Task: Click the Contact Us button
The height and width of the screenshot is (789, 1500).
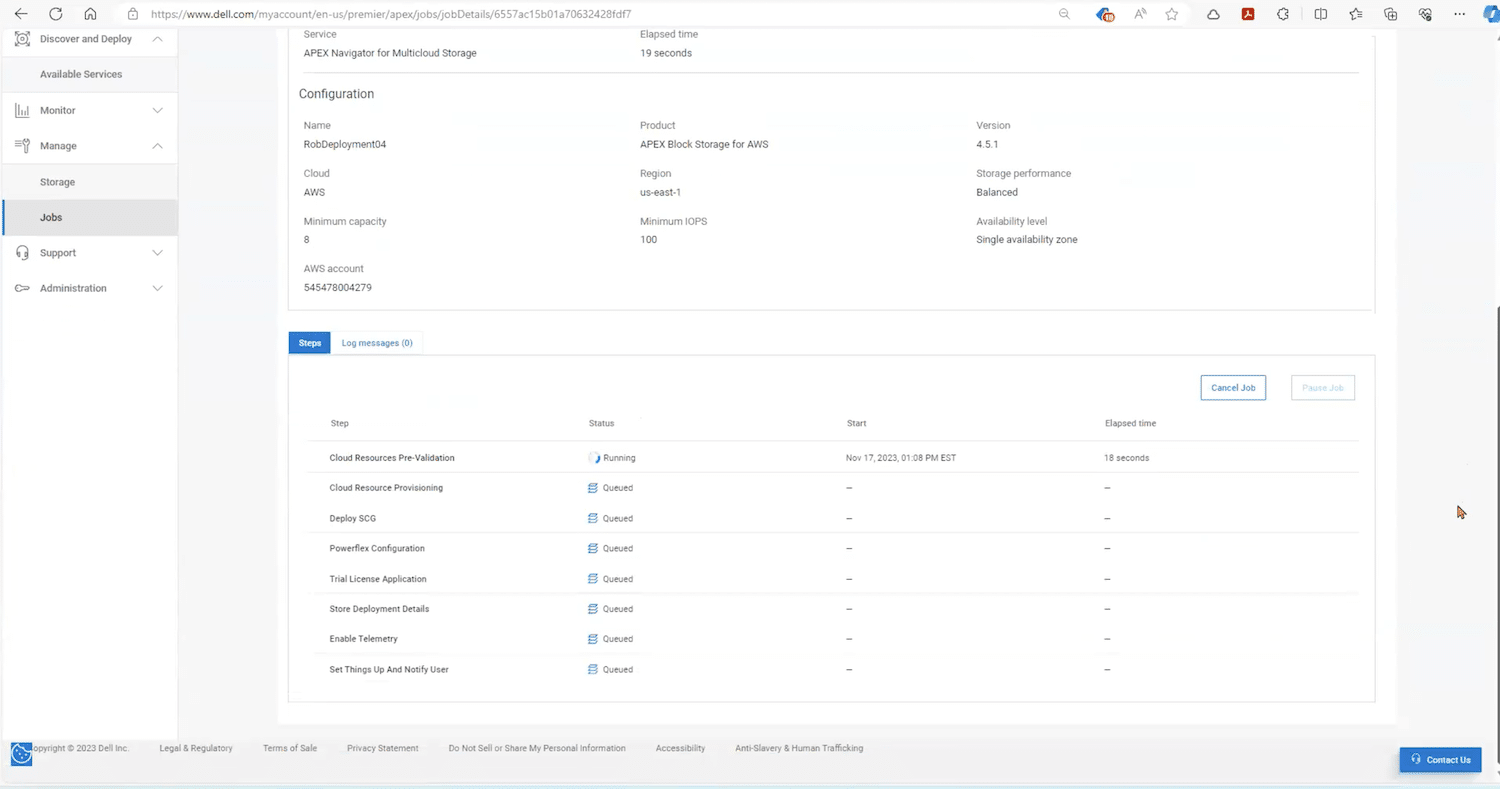Action: coord(1440,760)
